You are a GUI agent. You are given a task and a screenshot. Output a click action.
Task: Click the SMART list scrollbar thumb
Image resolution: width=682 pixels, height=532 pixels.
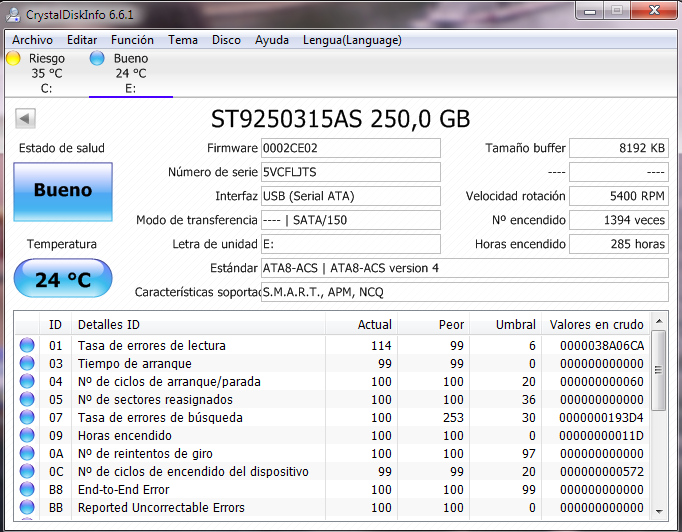pos(659,370)
